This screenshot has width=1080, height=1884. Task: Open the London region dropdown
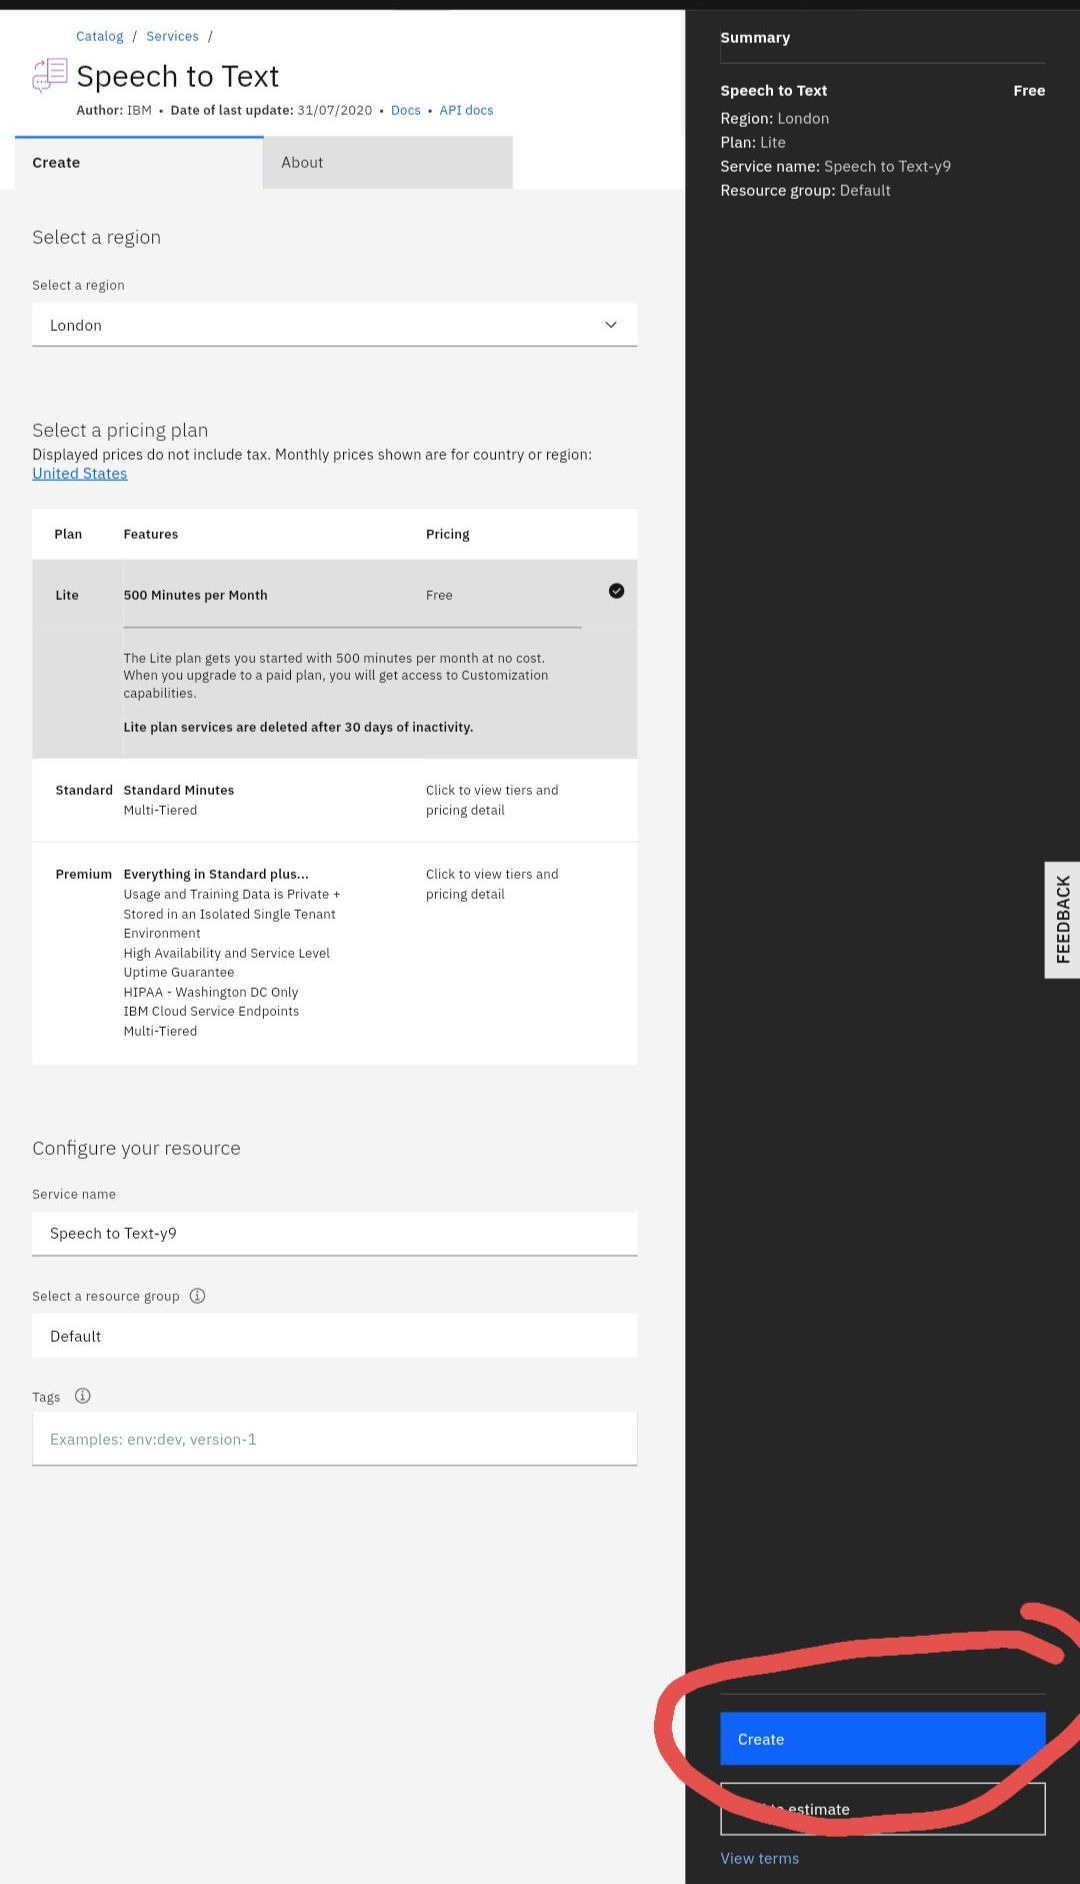(334, 325)
